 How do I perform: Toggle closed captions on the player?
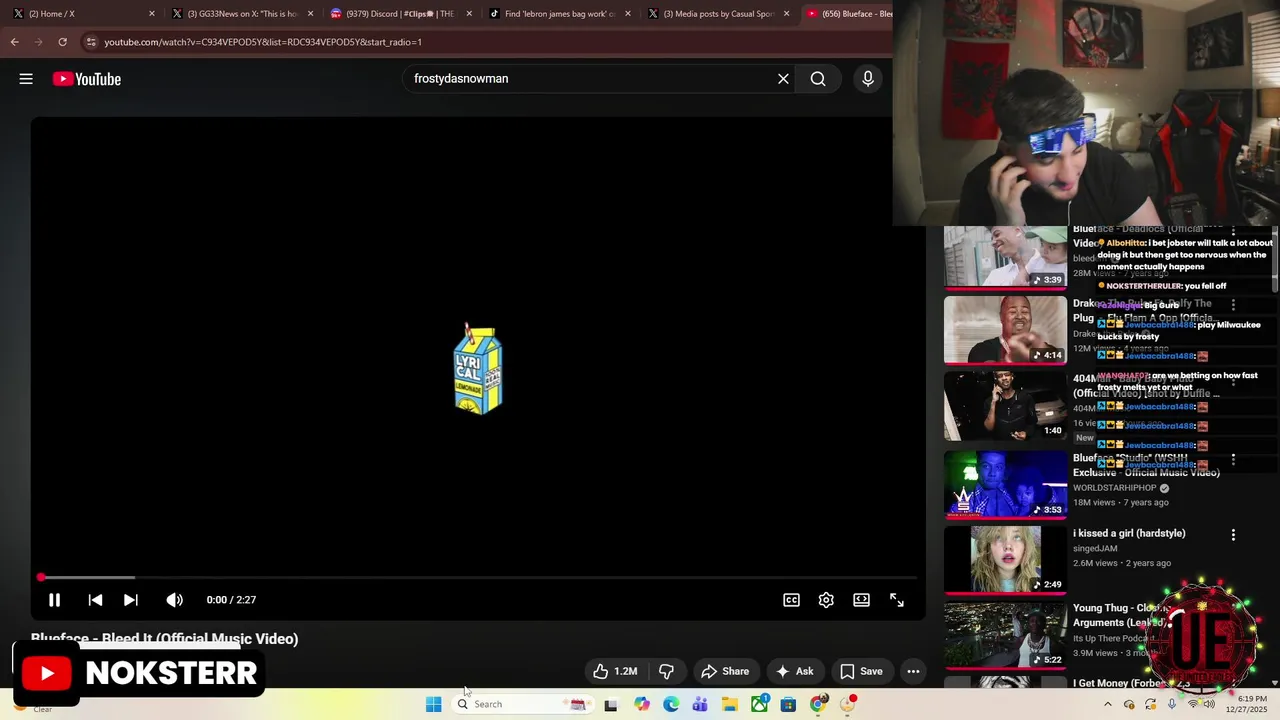[x=791, y=600]
